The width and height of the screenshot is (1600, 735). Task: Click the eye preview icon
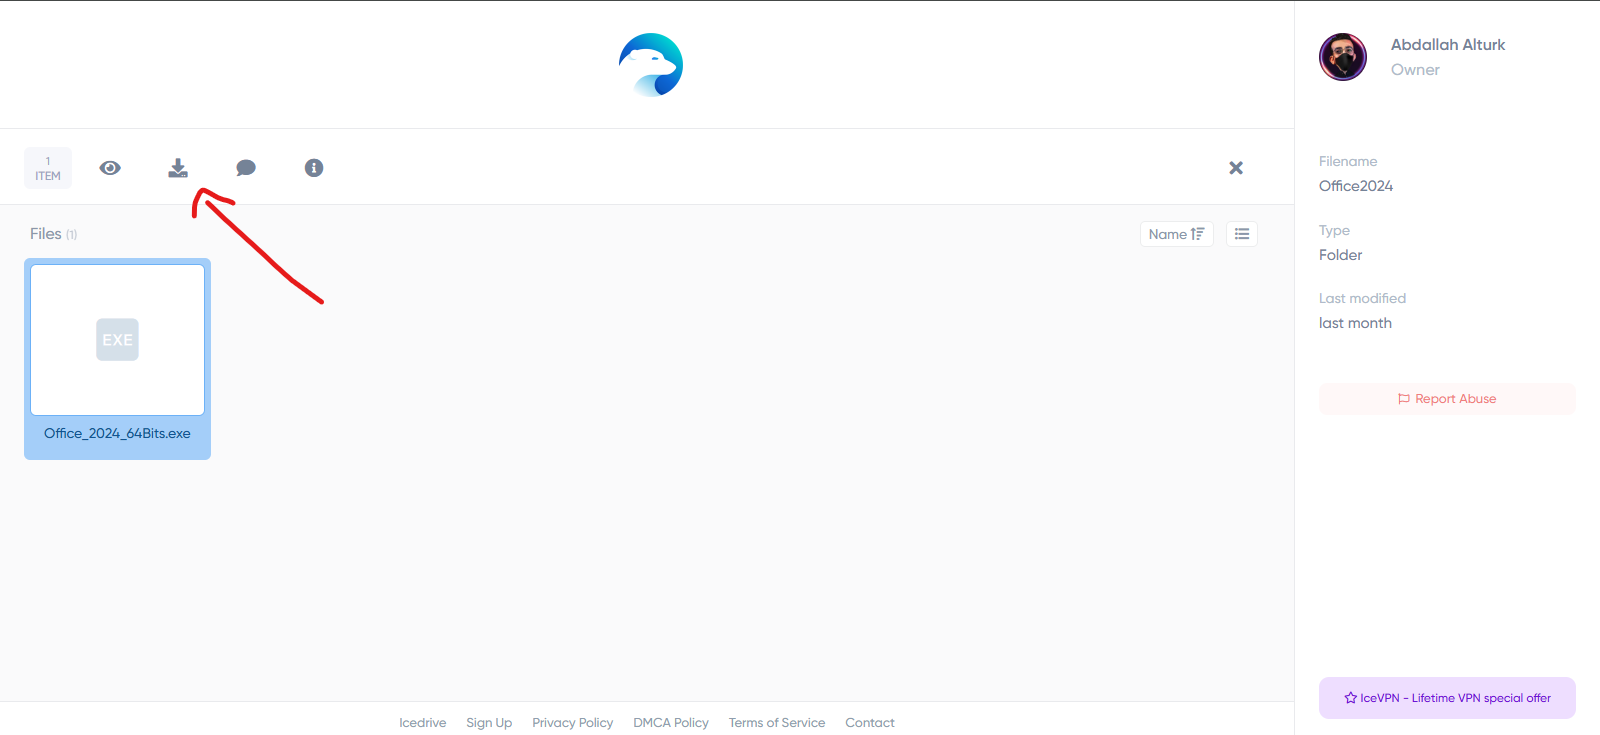click(110, 168)
